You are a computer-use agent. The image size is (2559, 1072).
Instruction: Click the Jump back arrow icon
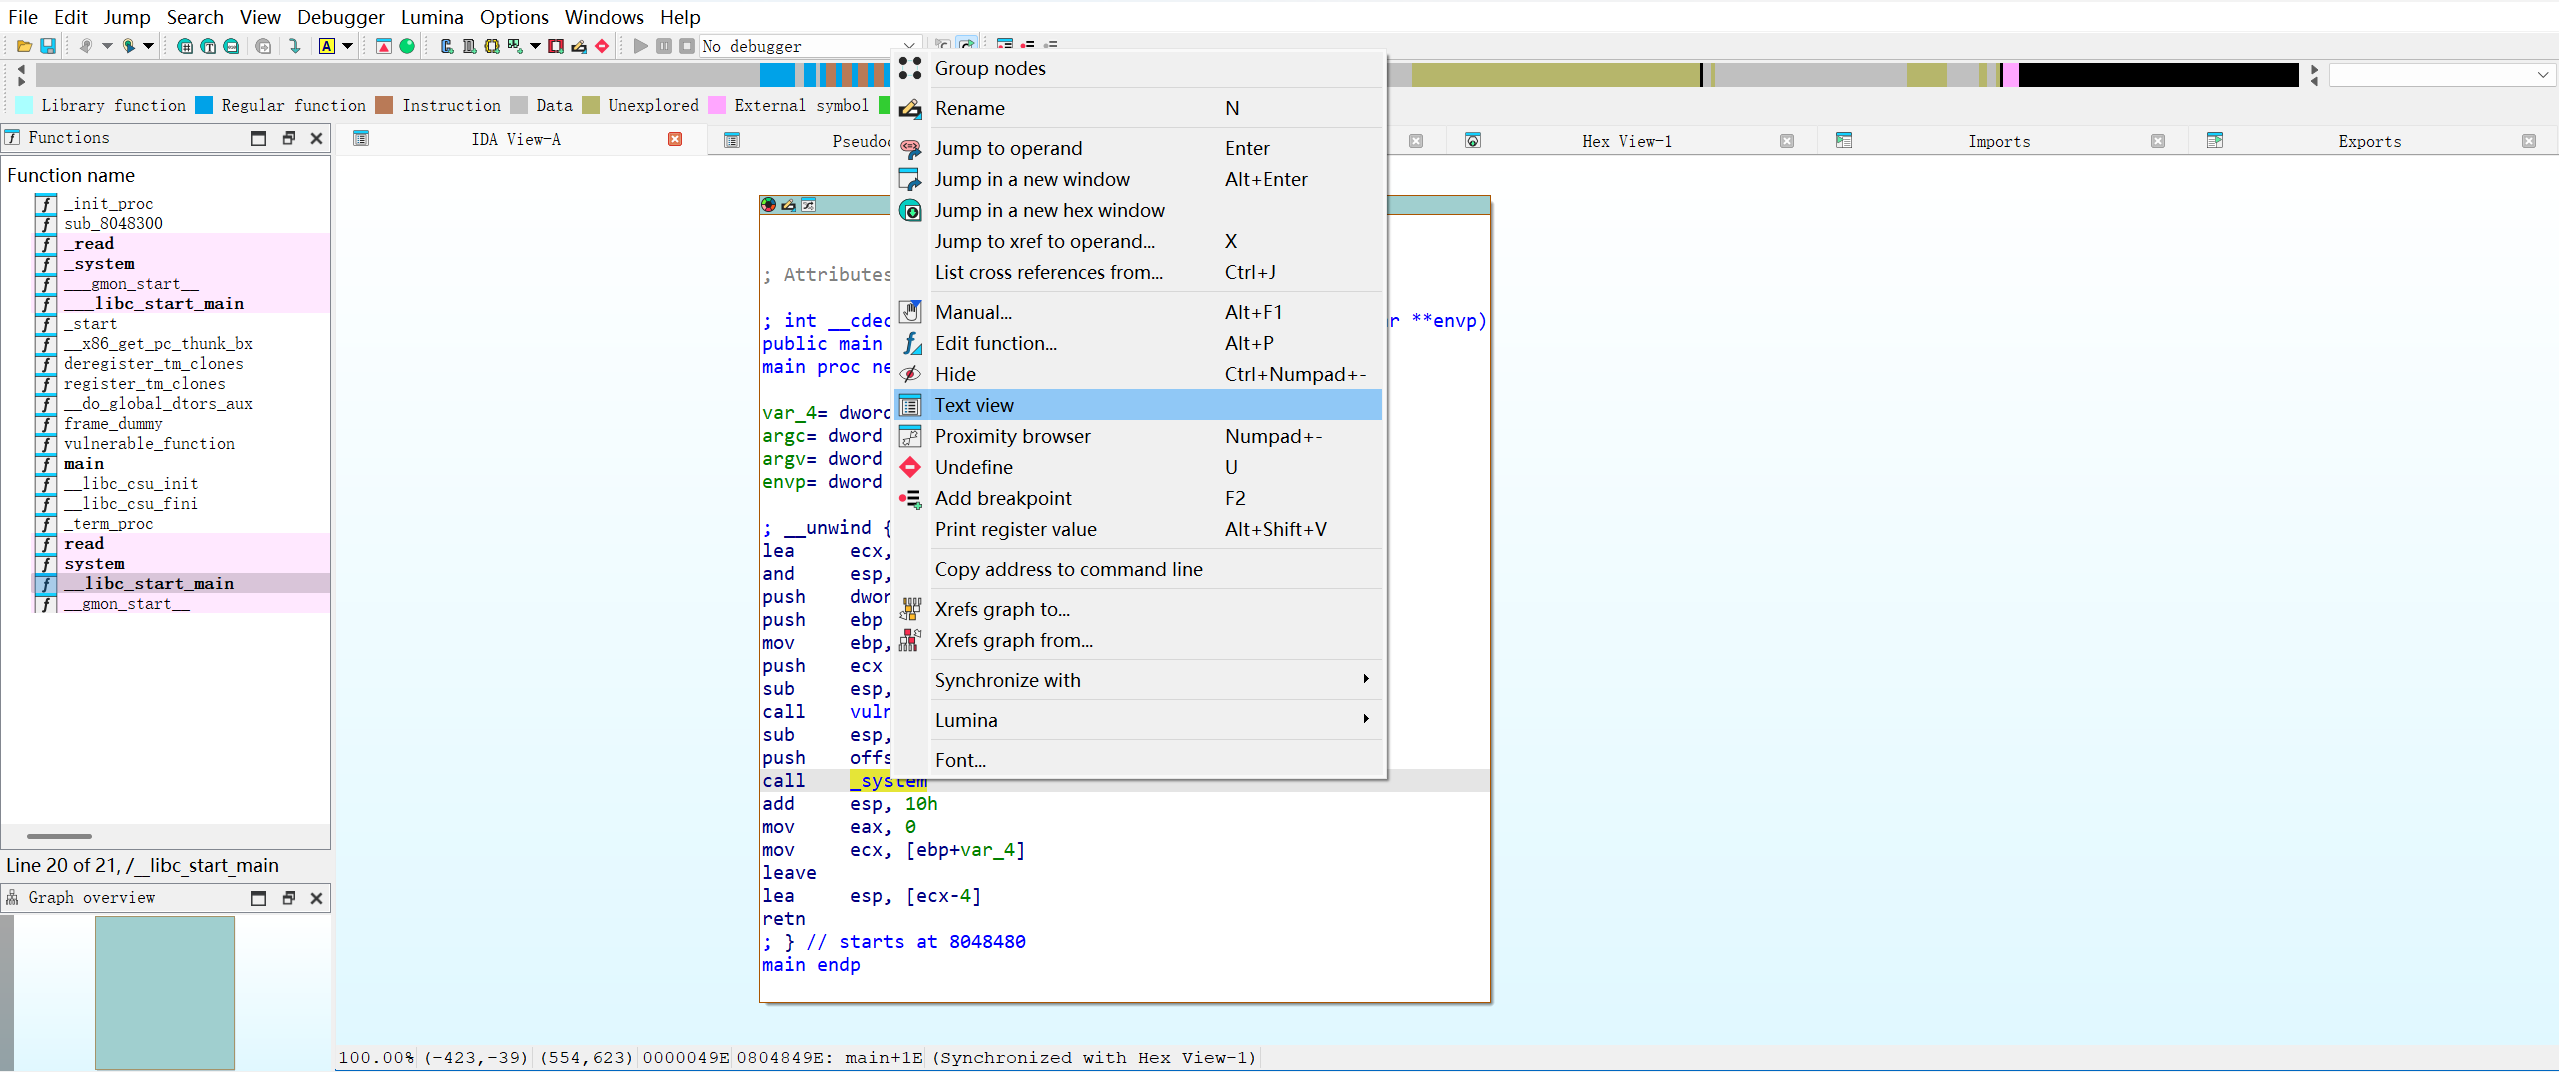point(86,46)
